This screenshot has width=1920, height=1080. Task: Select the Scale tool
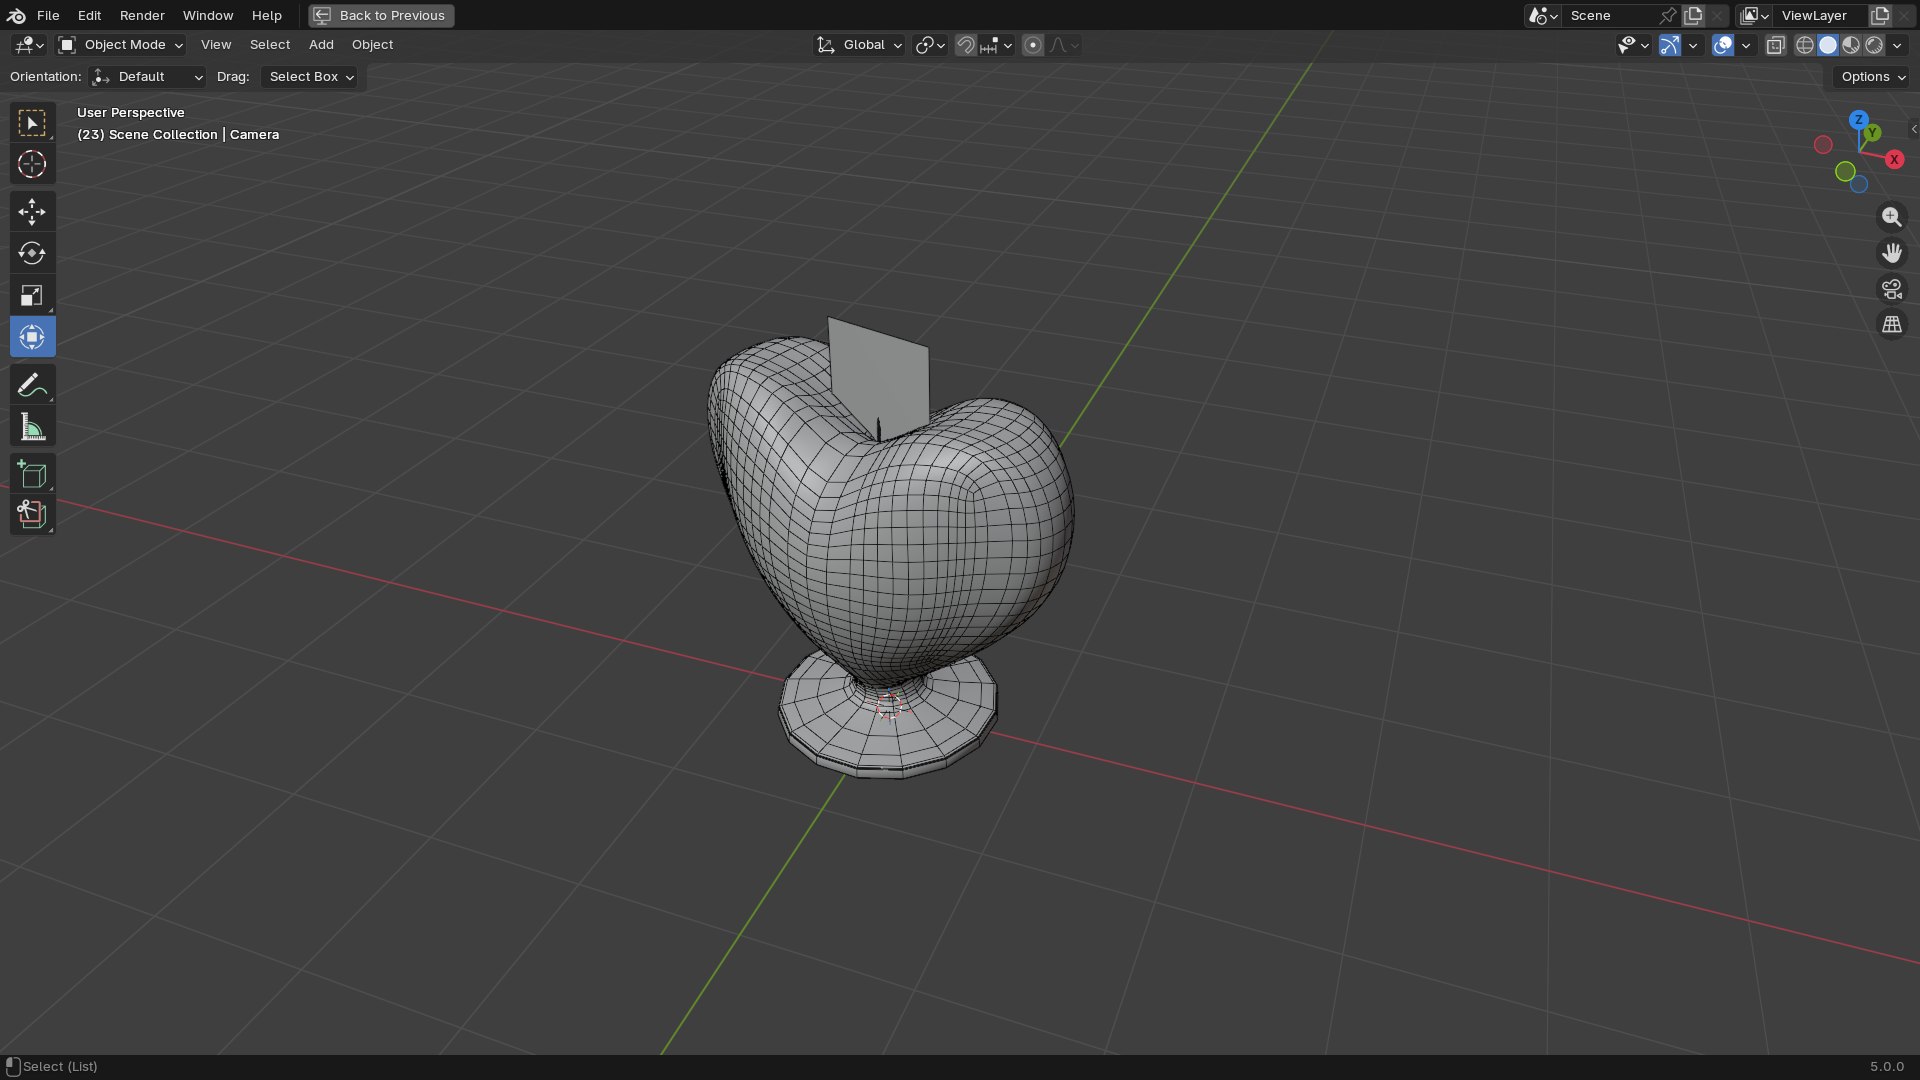[32, 295]
